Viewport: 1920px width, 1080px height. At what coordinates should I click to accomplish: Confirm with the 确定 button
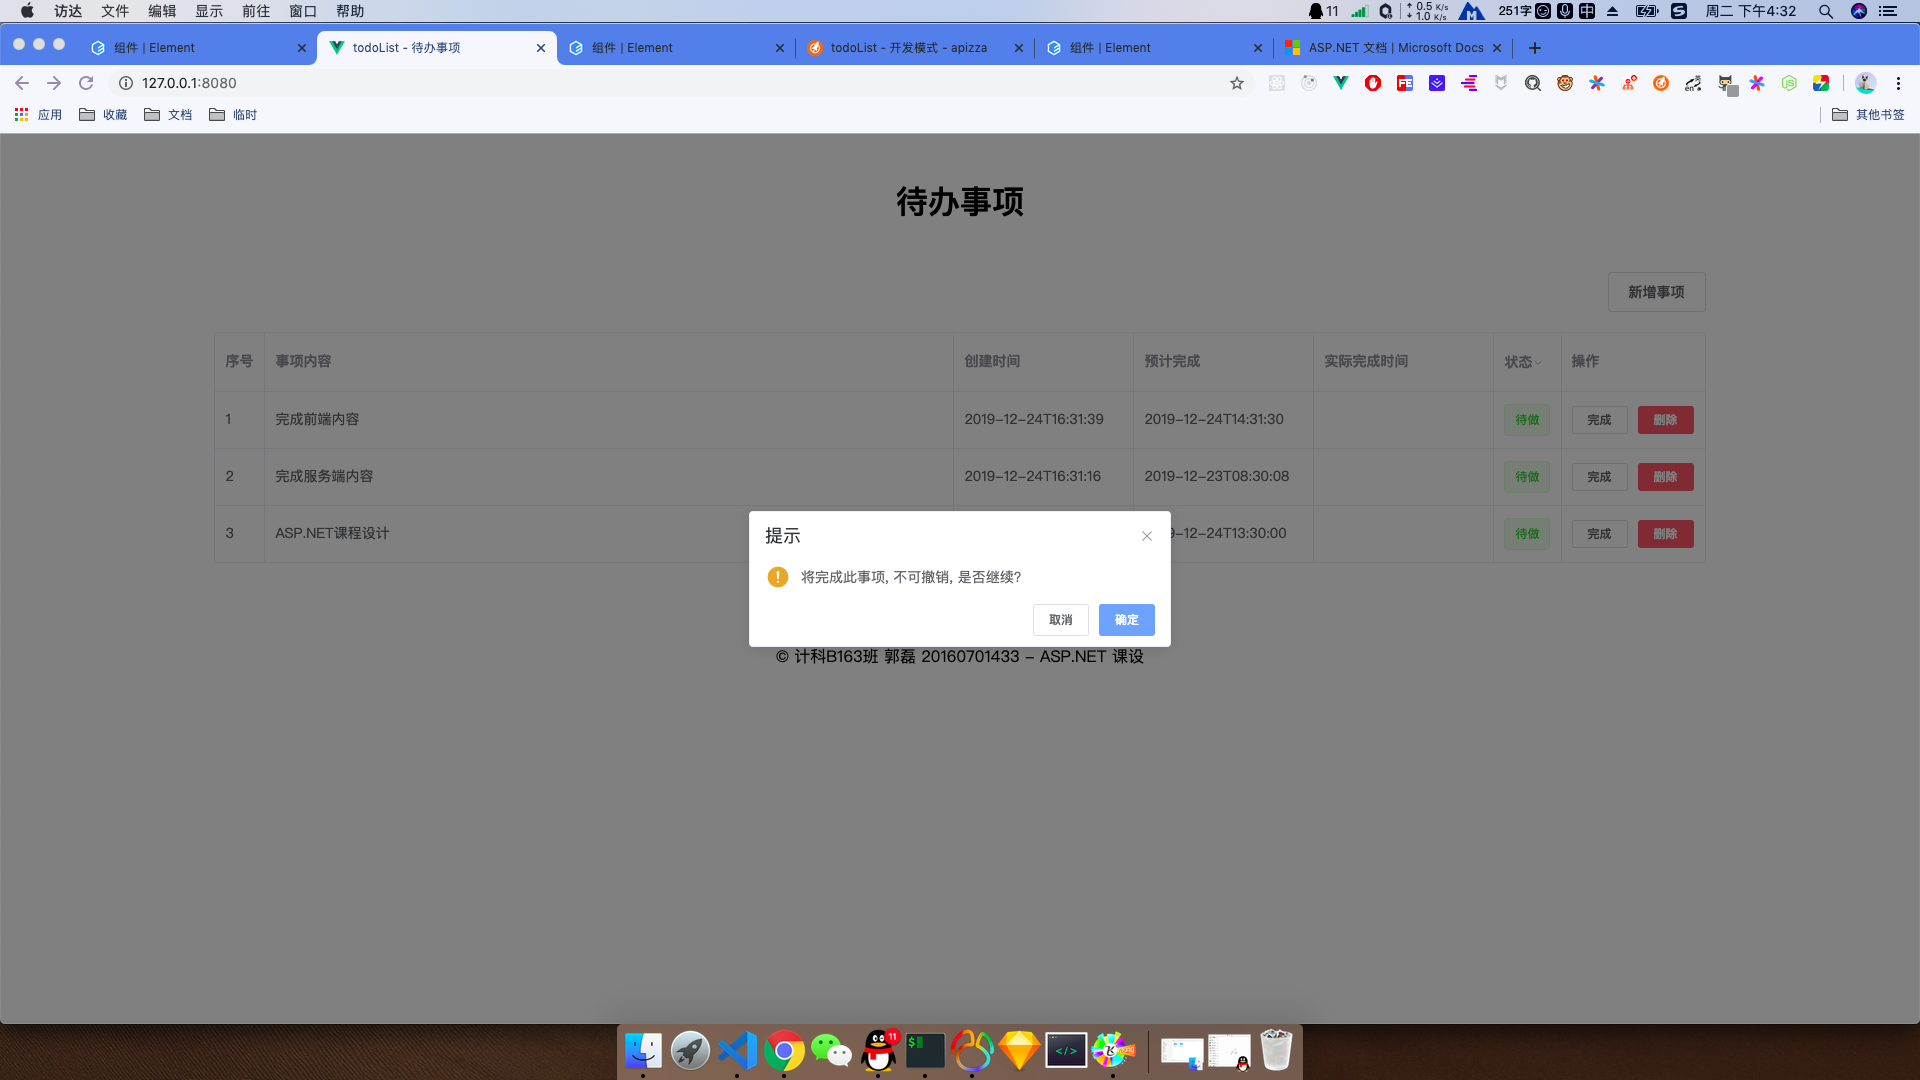coord(1126,620)
